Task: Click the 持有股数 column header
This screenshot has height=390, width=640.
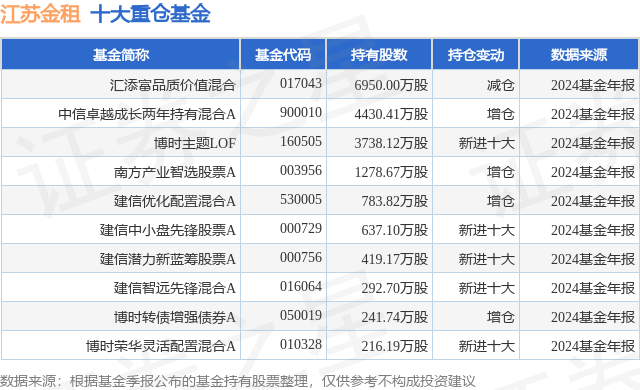Action: click(x=379, y=54)
